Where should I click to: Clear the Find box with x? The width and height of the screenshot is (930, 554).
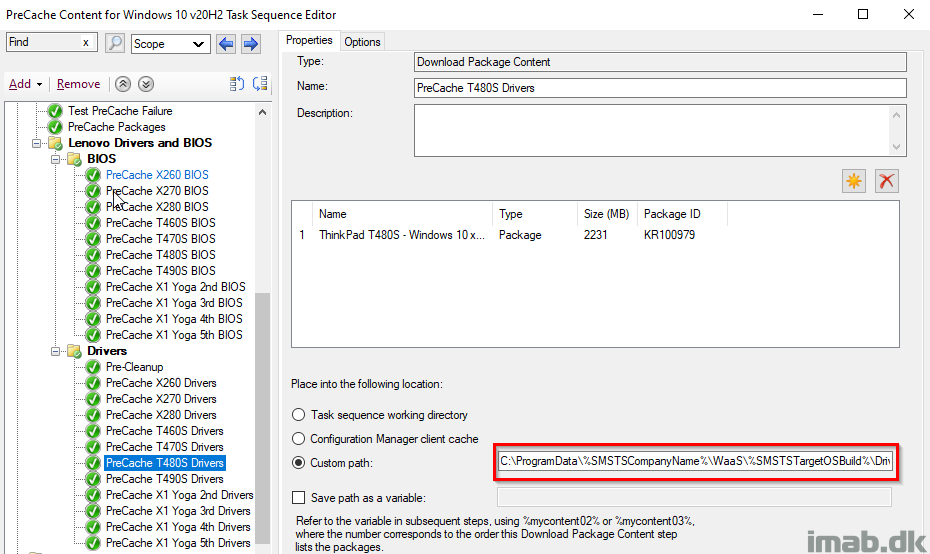pyautogui.click(x=86, y=42)
